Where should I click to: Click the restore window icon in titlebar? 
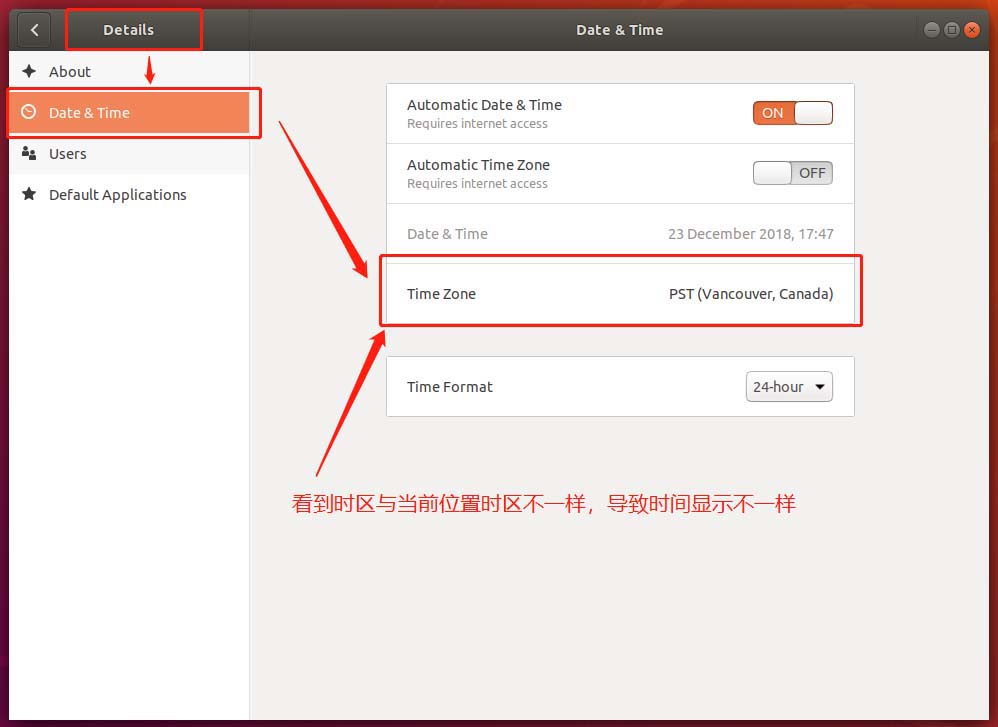[x=950, y=29]
